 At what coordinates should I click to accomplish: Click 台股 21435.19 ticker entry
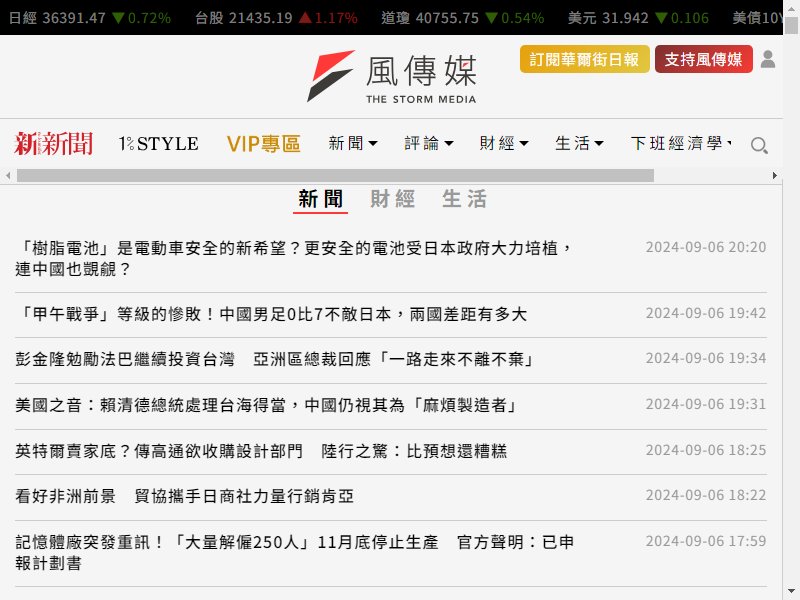click(x=276, y=18)
